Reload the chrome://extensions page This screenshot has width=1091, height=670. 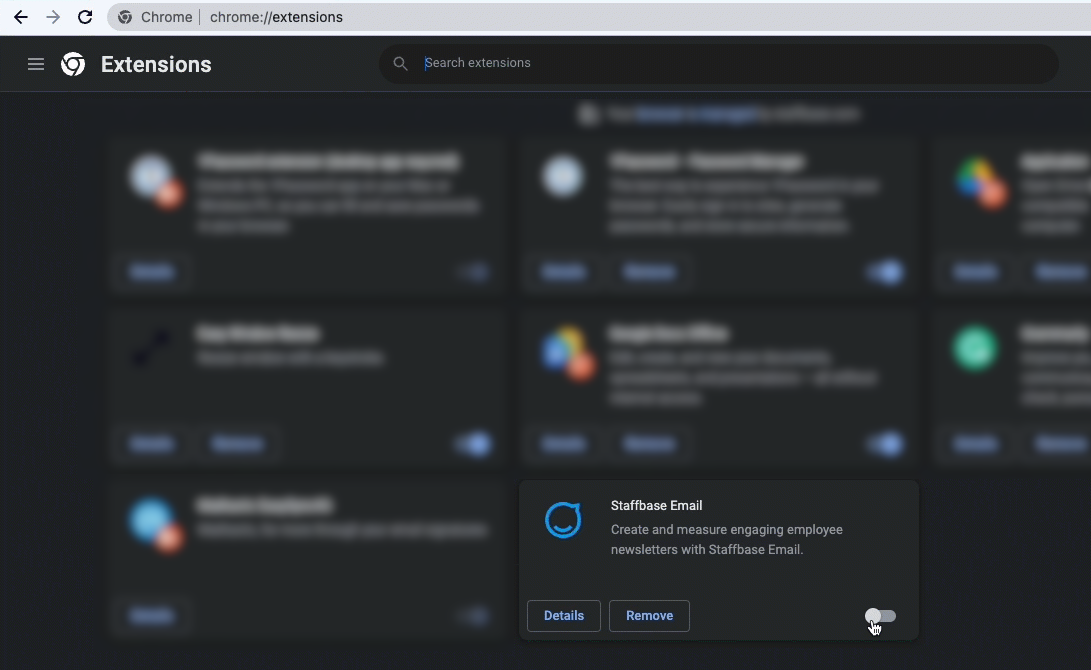click(x=85, y=17)
